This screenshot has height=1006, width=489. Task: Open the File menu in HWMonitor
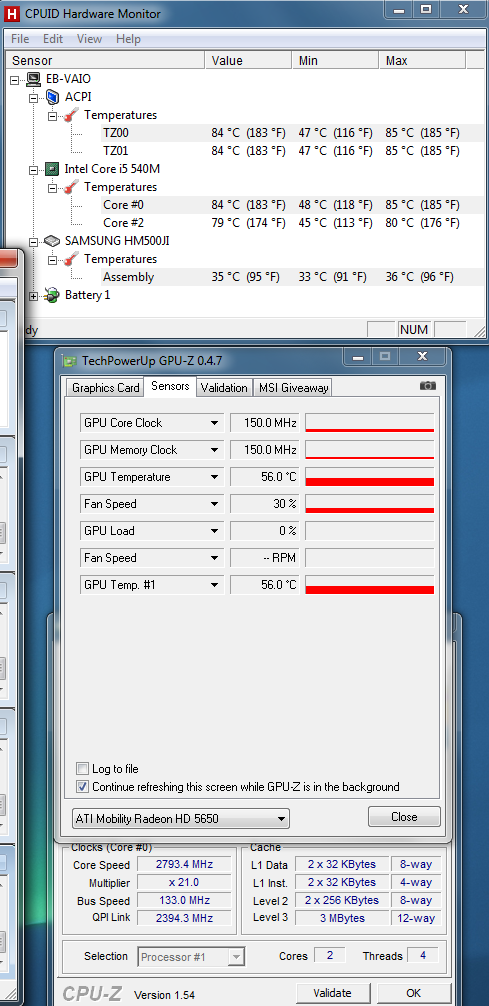(20, 39)
